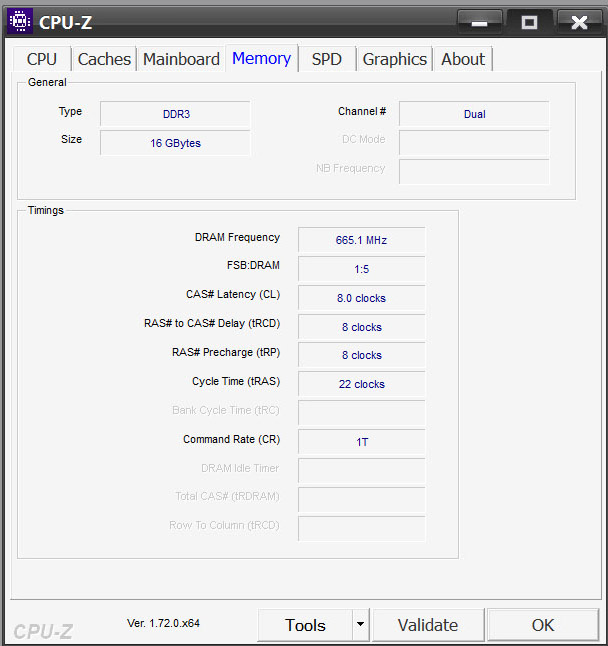Go to the Mainboard tab

point(181,59)
